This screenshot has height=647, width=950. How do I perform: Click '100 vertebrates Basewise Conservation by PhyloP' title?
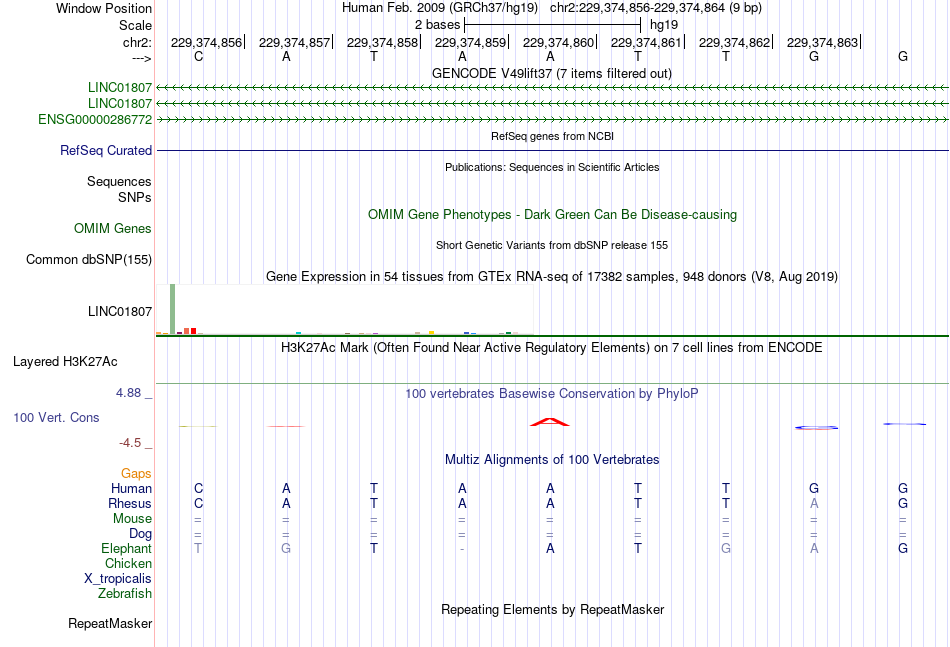[552, 394]
